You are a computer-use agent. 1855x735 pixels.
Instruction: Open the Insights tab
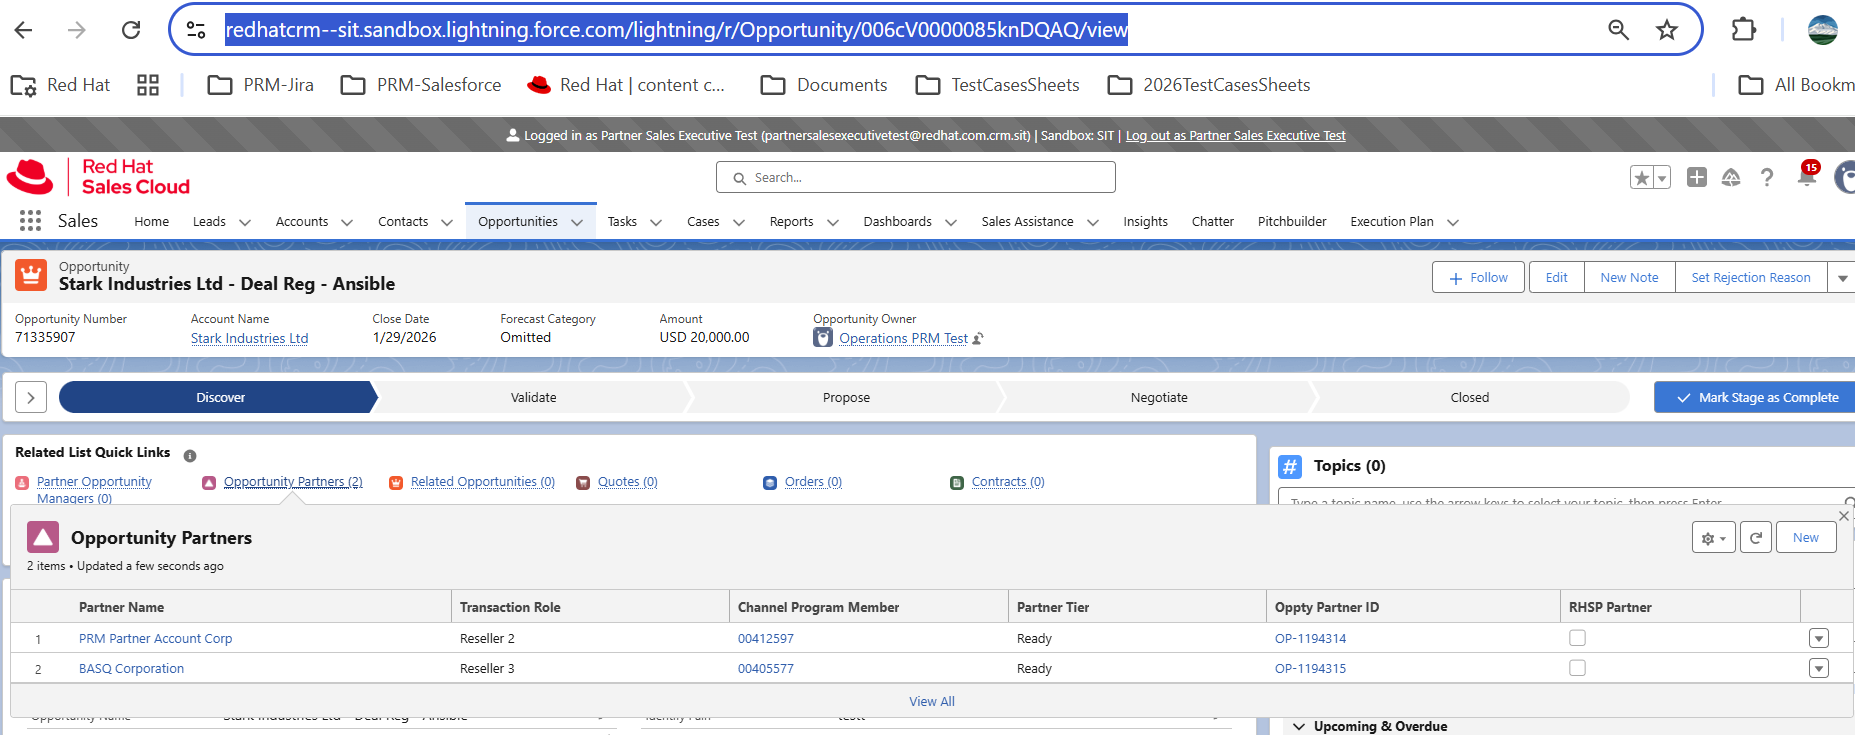pyautogui.click(x=1145, y=222)
